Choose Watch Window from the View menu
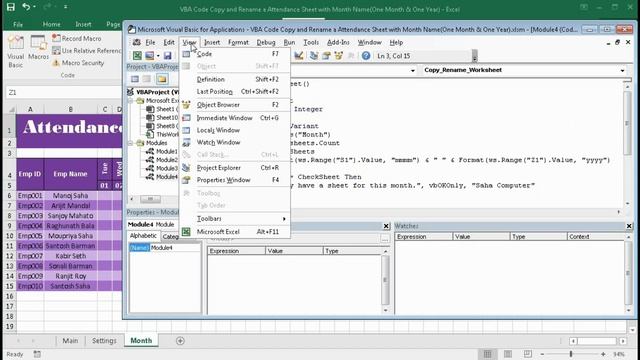The height and width of the screenshot is (360, 640). [236, 142]
